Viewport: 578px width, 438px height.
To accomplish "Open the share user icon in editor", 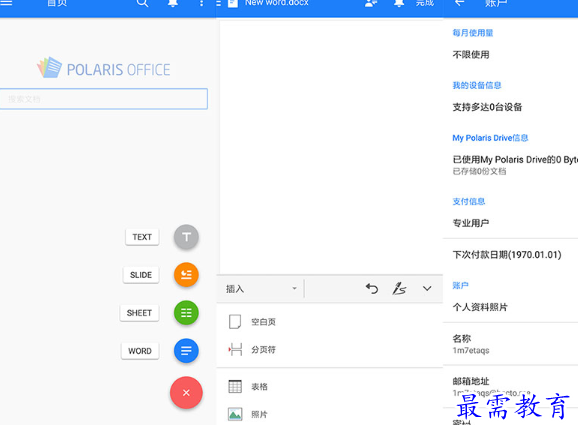I will (371, 3).
